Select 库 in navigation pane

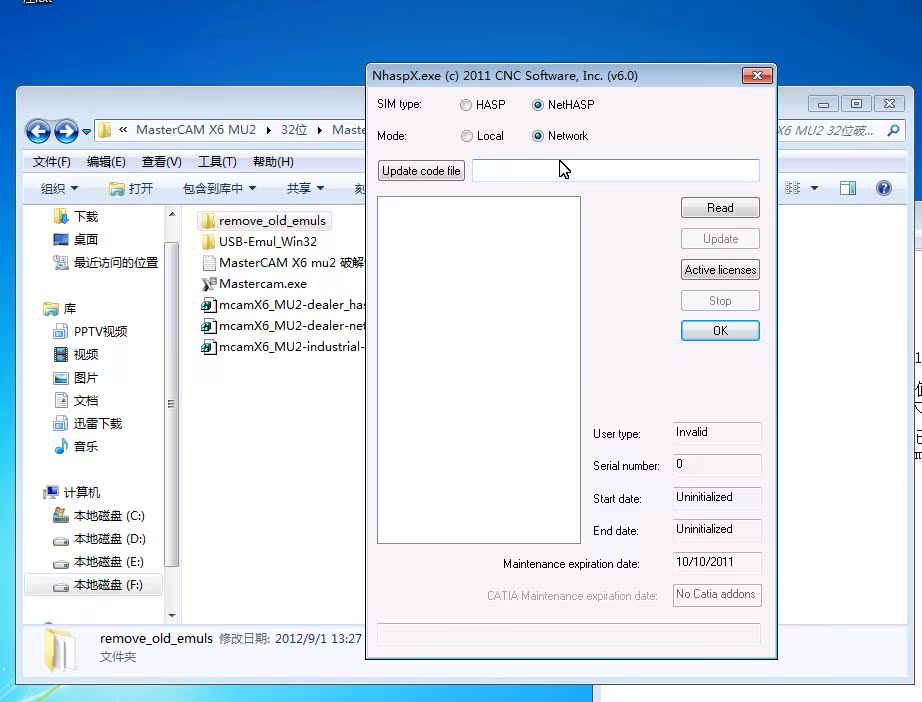(59, 309)
